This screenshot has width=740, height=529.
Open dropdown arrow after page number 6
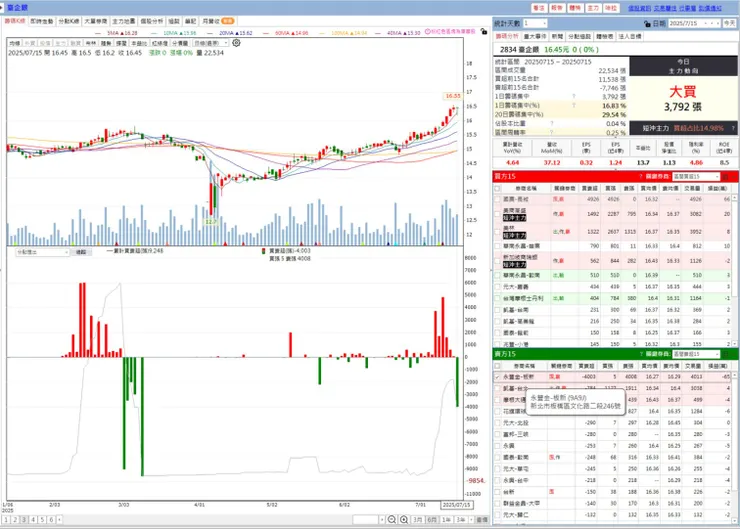click(x=59, y=520)
